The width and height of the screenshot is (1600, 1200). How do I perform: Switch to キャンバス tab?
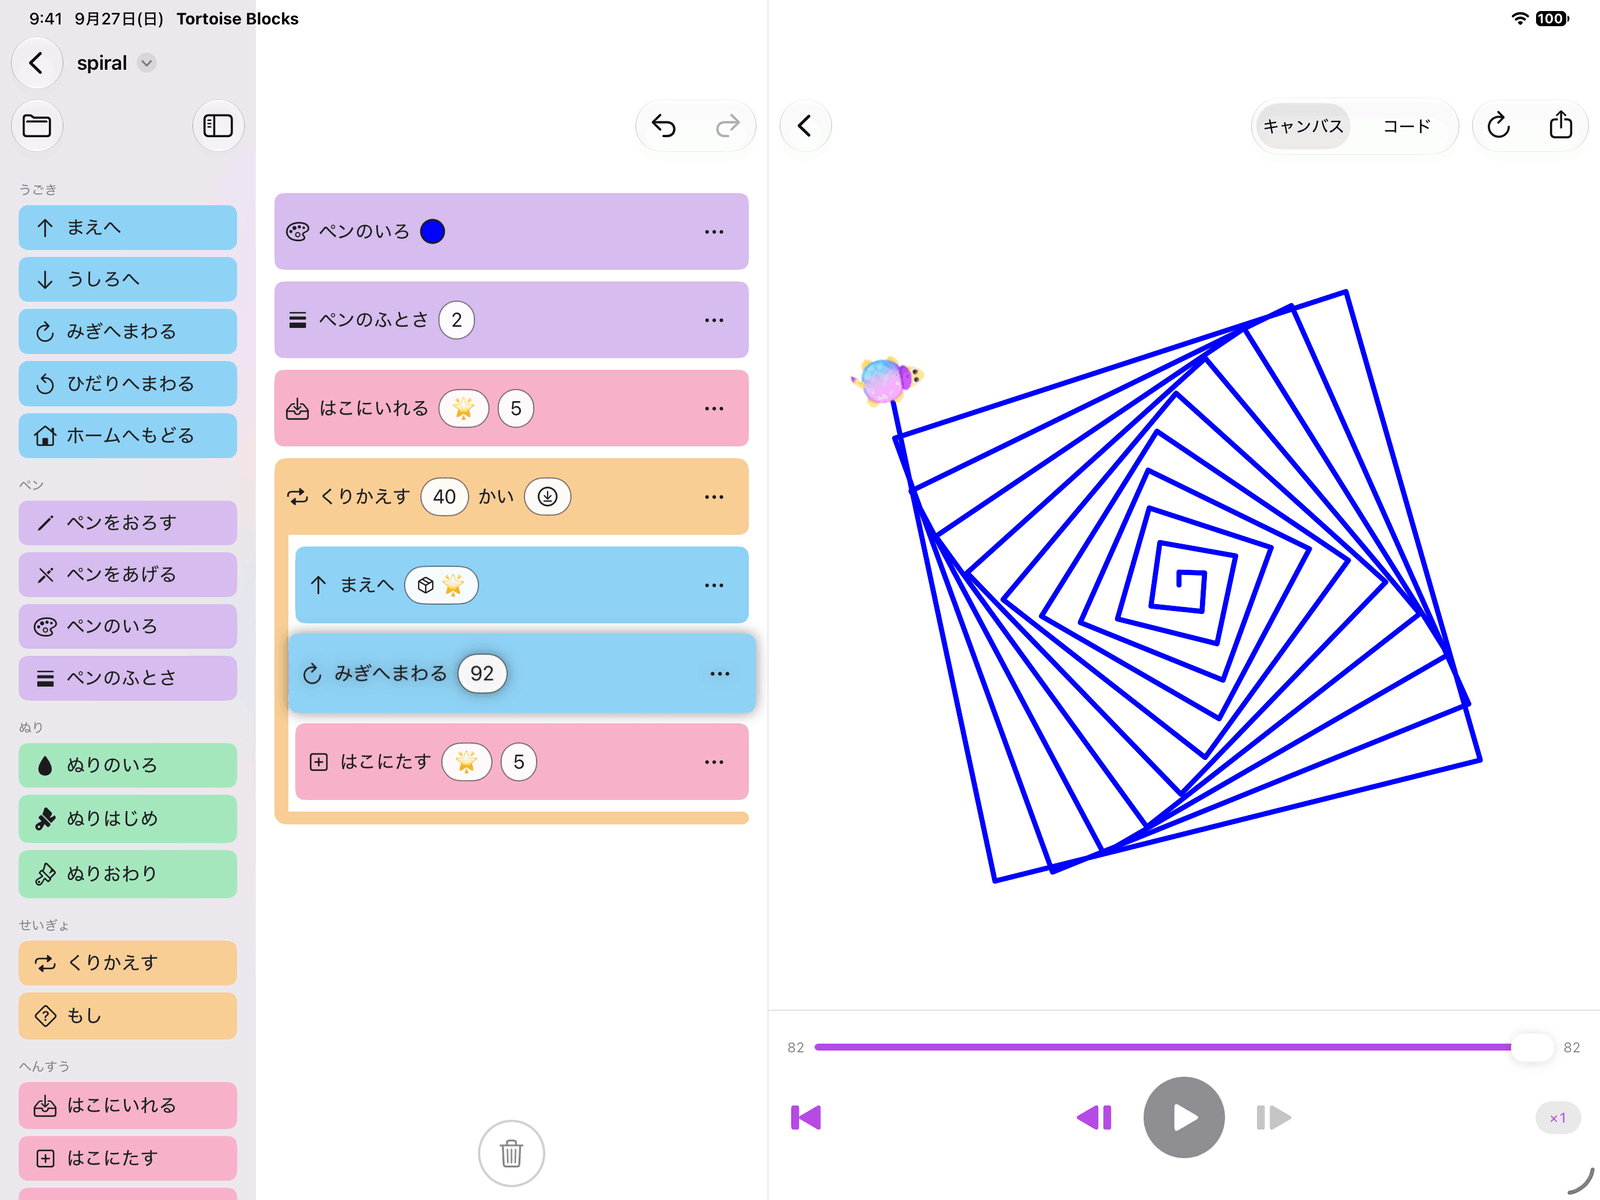(1303, 126)
